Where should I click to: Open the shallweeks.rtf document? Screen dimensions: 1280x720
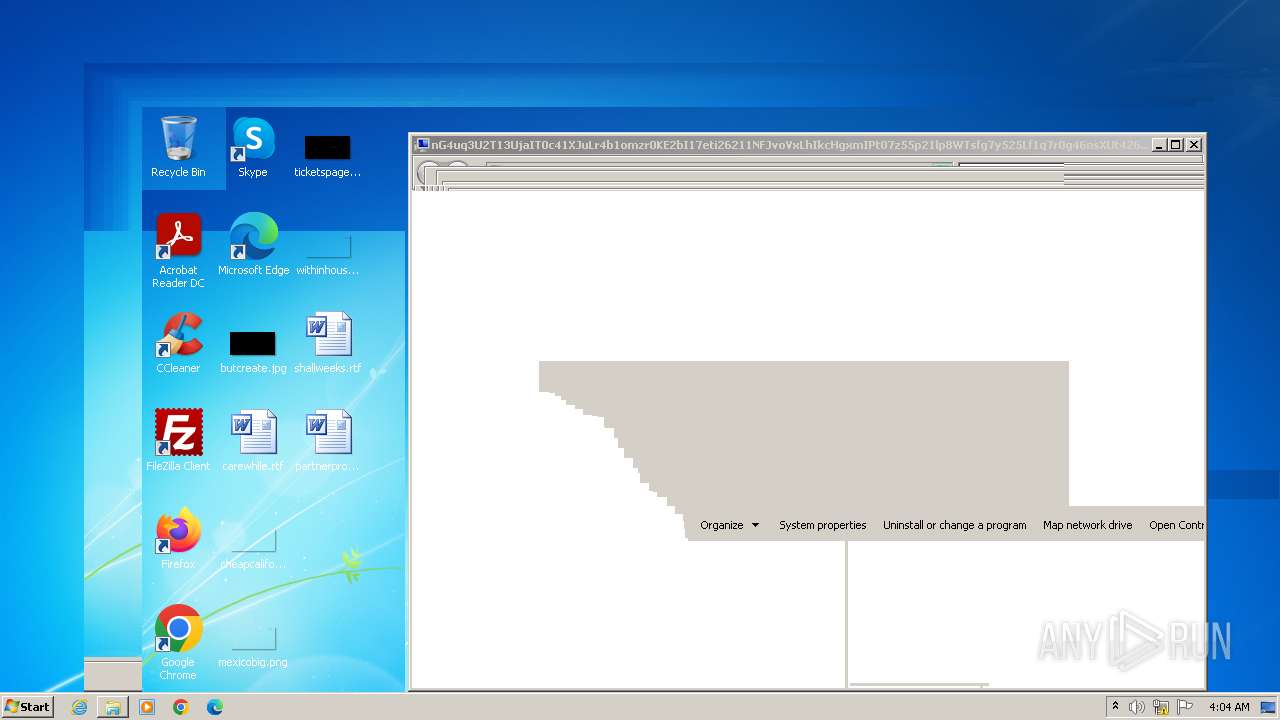tap(327, 343)
